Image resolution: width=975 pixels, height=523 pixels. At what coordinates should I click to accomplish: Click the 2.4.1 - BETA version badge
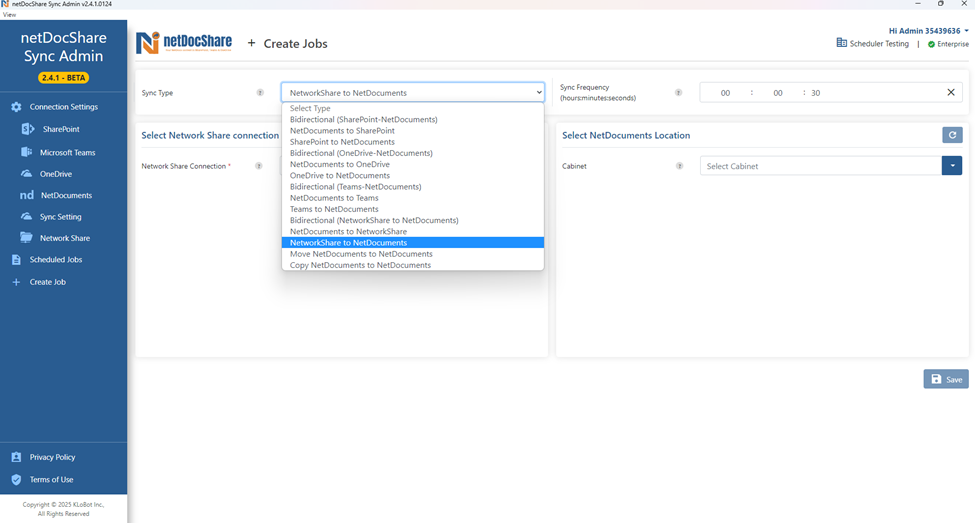pos(63,78)
